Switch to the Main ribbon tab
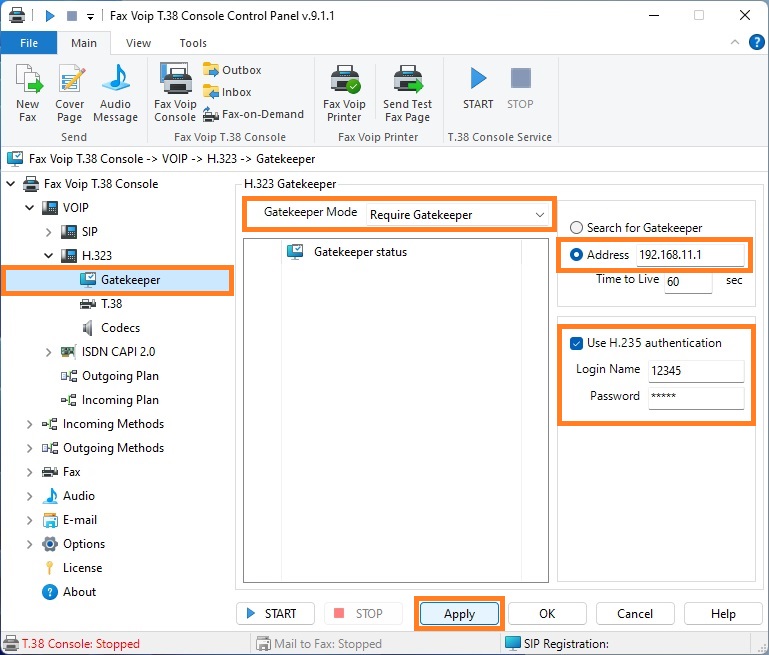Screen dimensions: 769x655 [84, 43]
